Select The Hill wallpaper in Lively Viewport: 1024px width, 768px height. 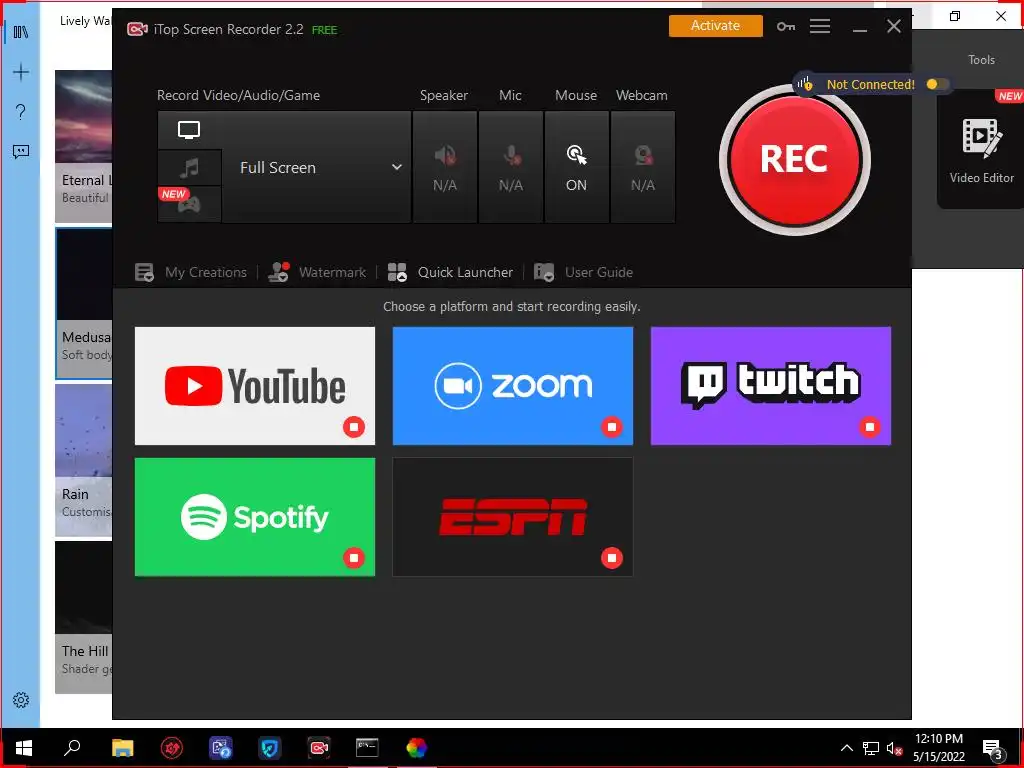coord(84,617)
